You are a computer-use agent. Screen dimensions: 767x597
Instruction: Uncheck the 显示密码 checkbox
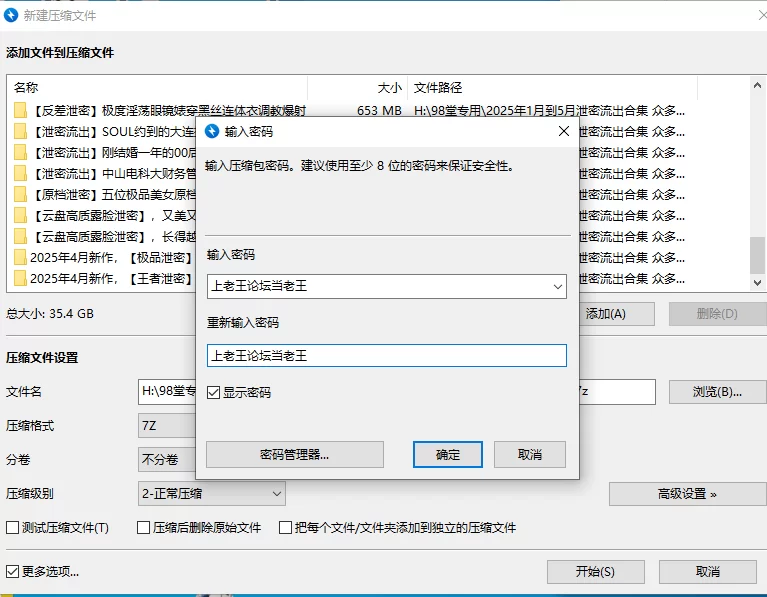point(213,392)
